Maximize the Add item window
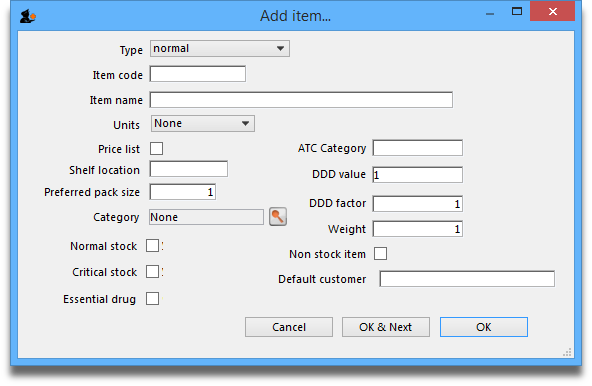Viewport: 592px width, 386px height. click(517, 11)
